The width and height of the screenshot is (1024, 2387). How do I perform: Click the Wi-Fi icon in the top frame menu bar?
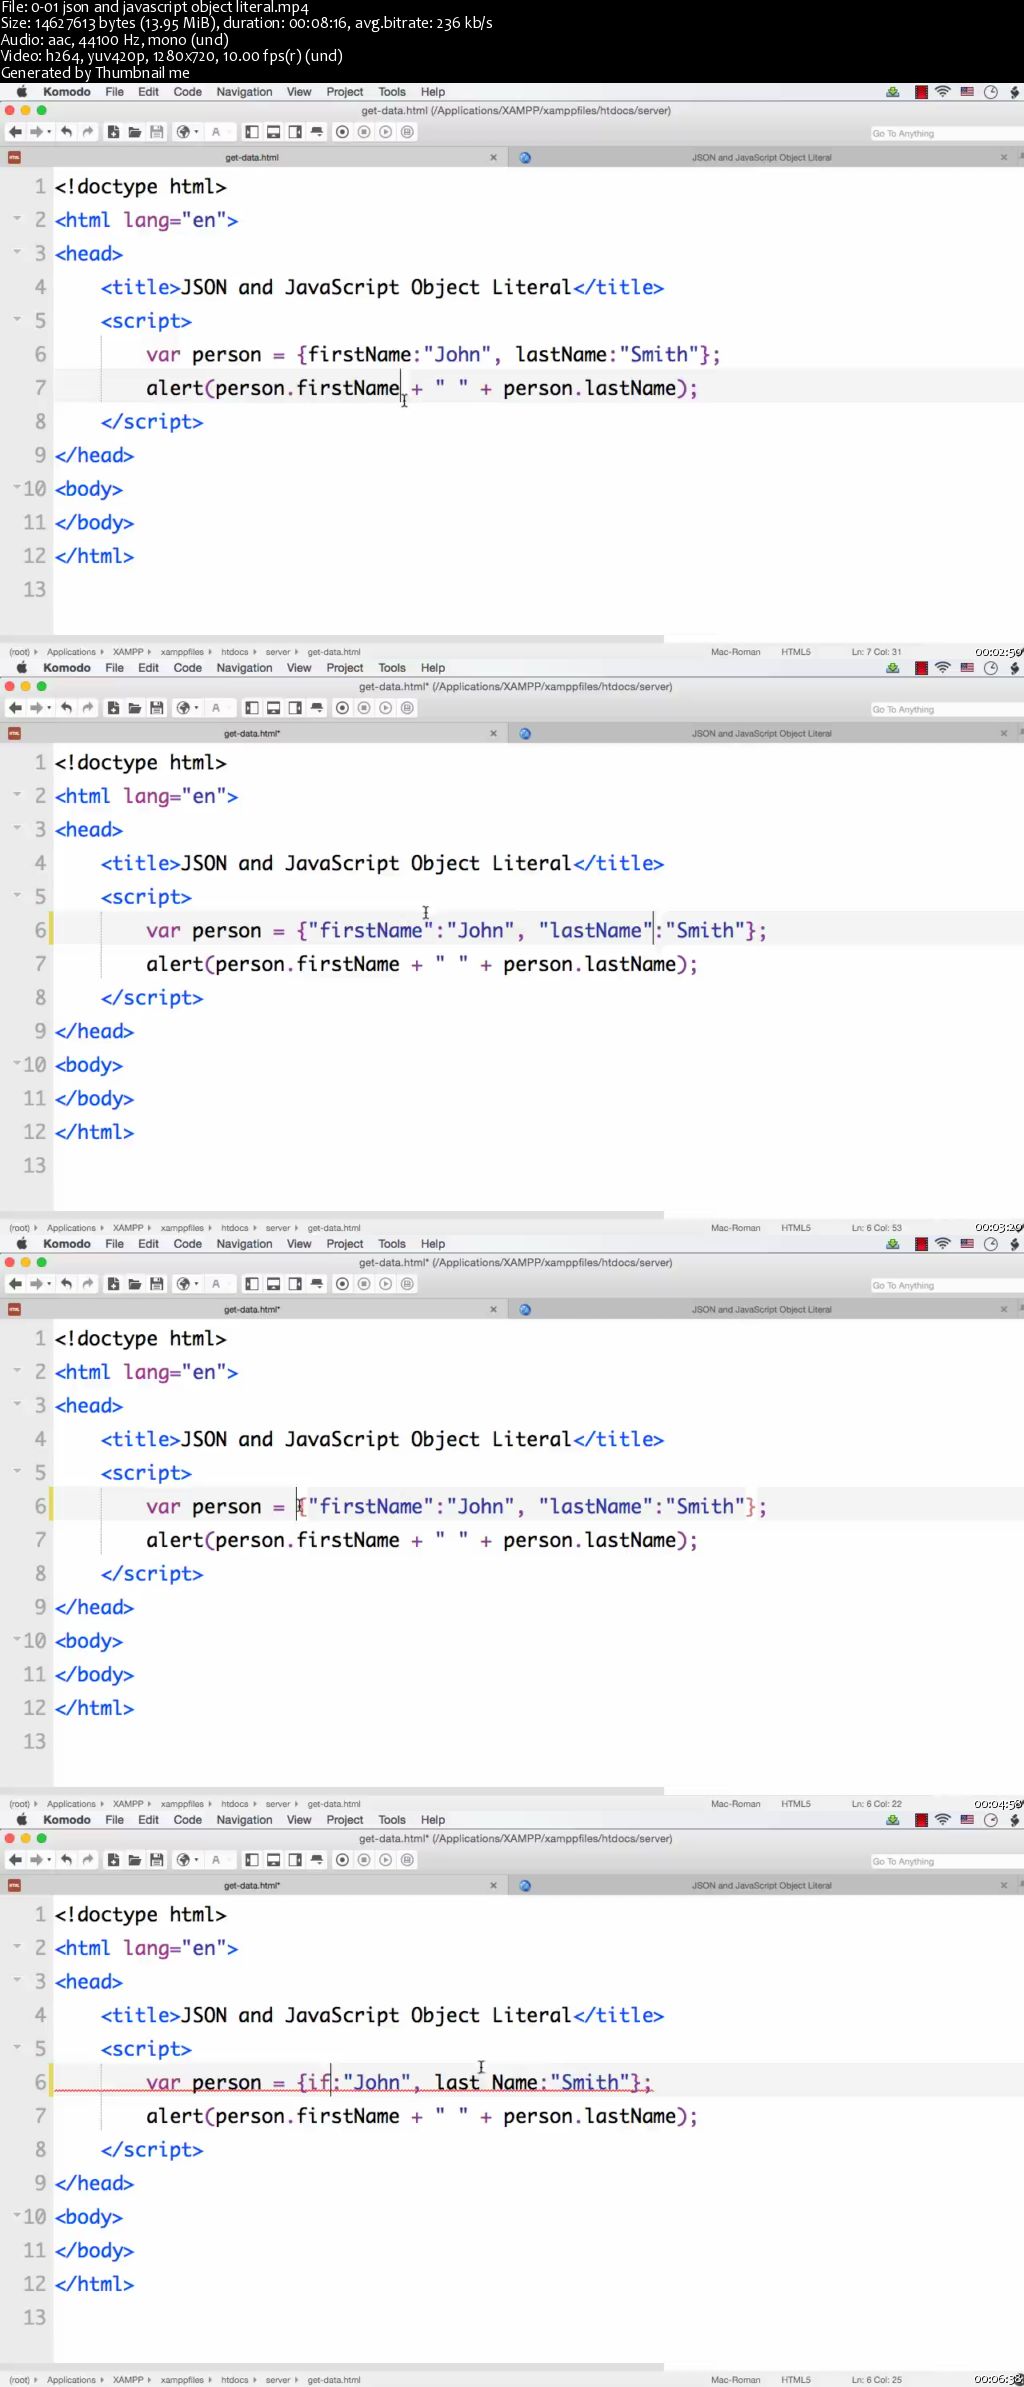(942, 92)
